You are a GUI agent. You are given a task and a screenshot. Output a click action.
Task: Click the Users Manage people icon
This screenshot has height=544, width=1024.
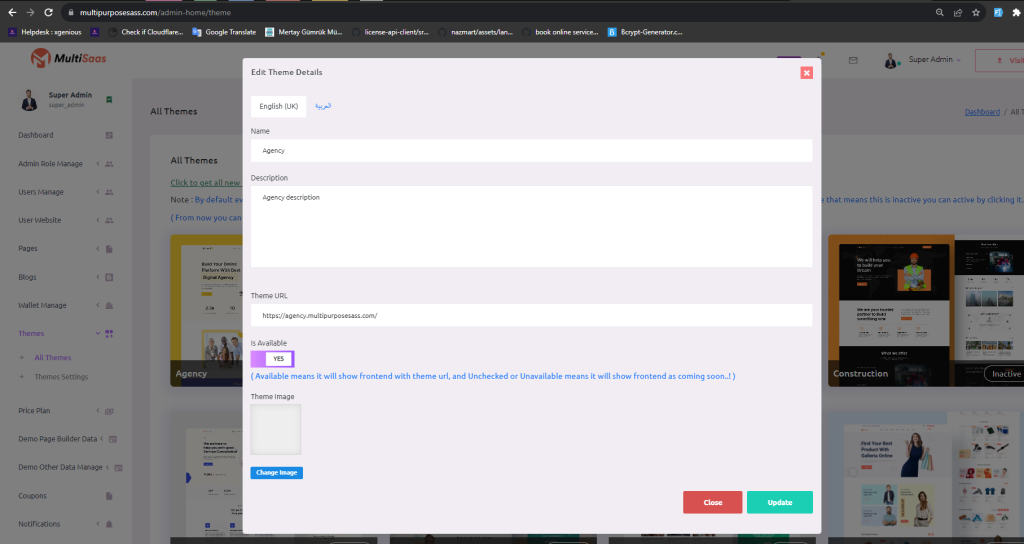pyautogui.click(x=109, y=192)
